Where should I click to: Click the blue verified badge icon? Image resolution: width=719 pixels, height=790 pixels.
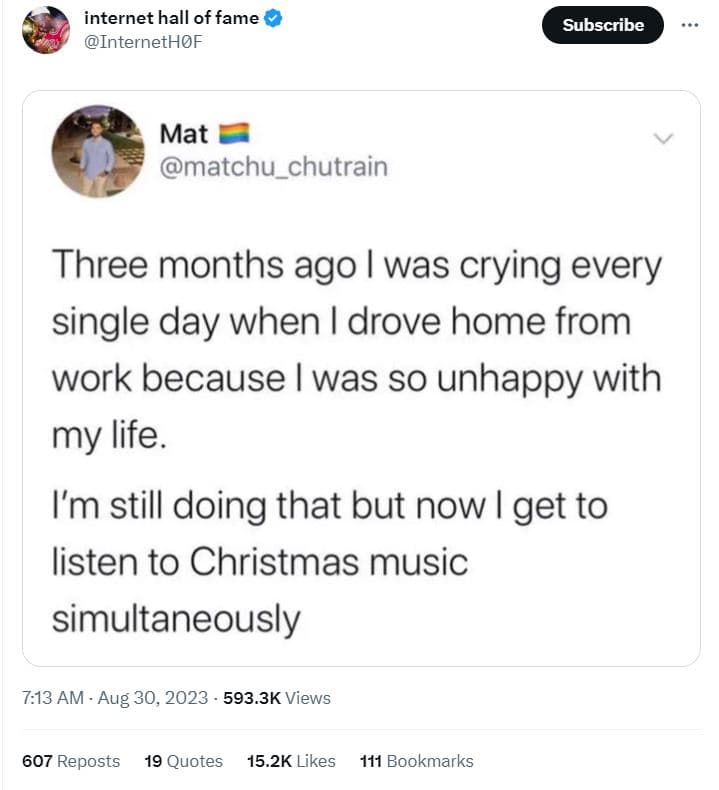coord(273,18)
